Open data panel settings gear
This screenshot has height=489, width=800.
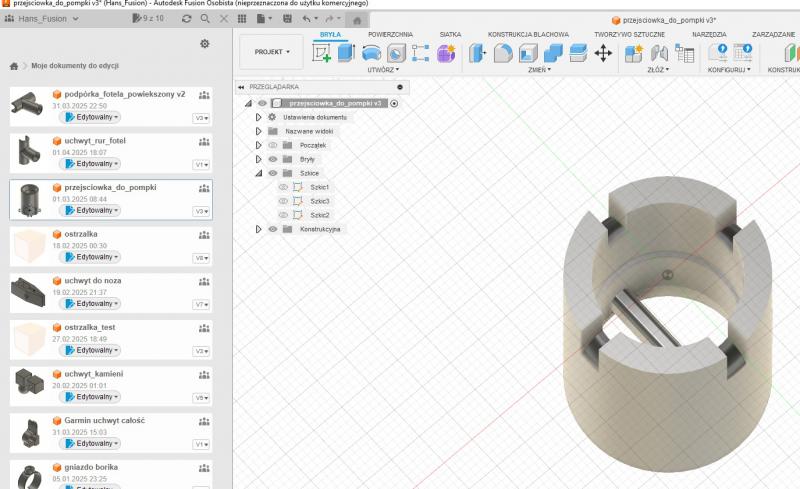click(x=205, y=44)
